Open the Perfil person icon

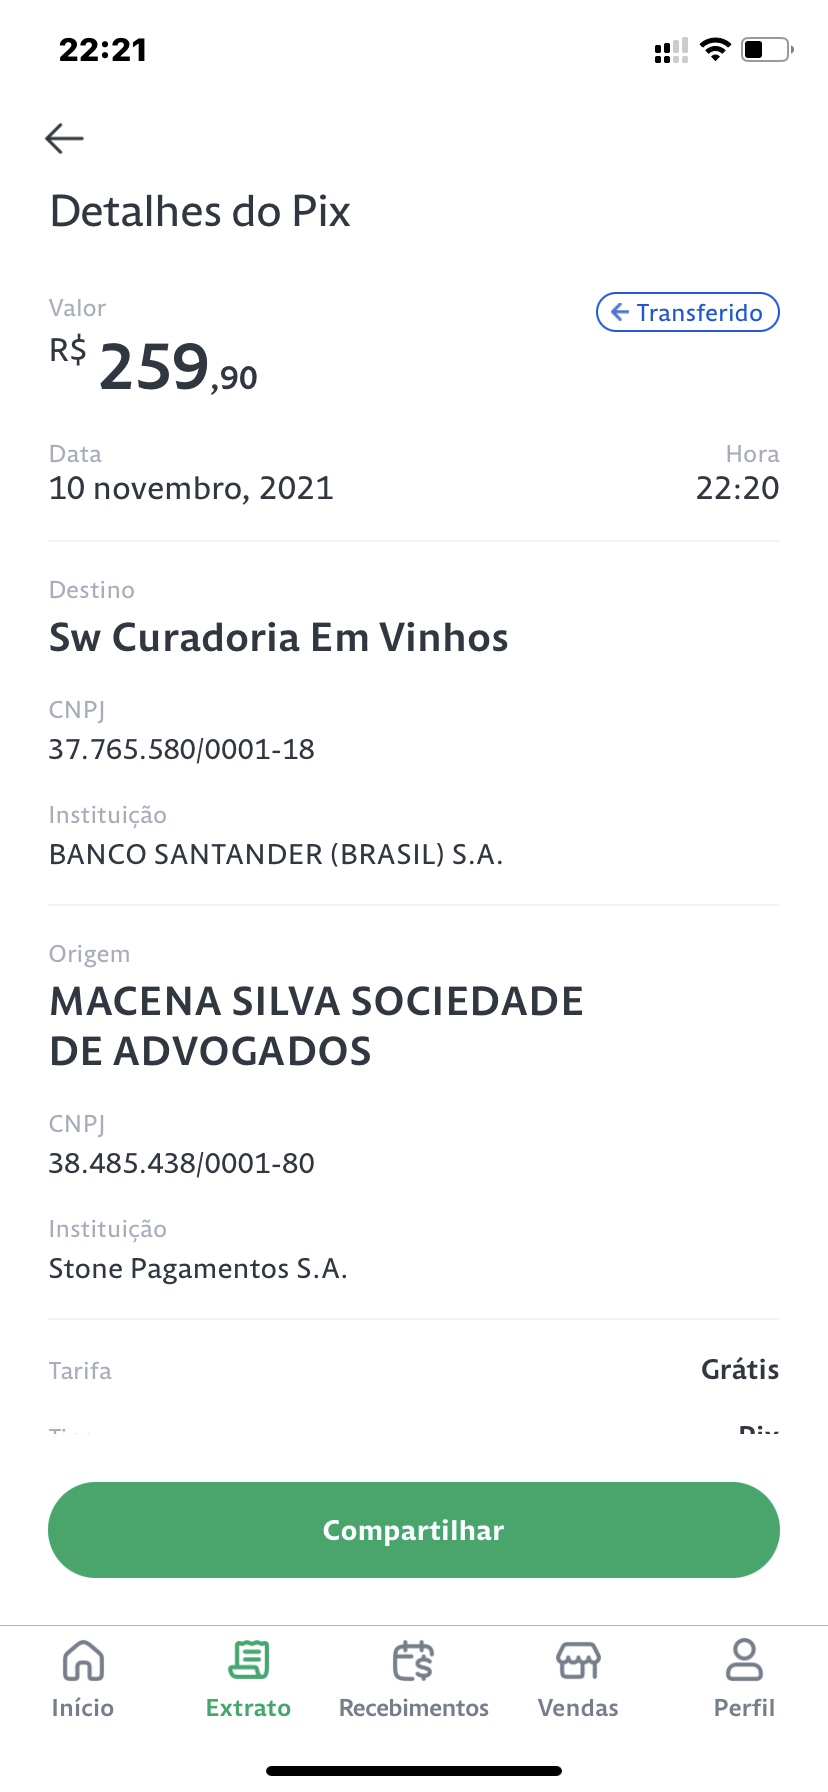(744, 1660)
